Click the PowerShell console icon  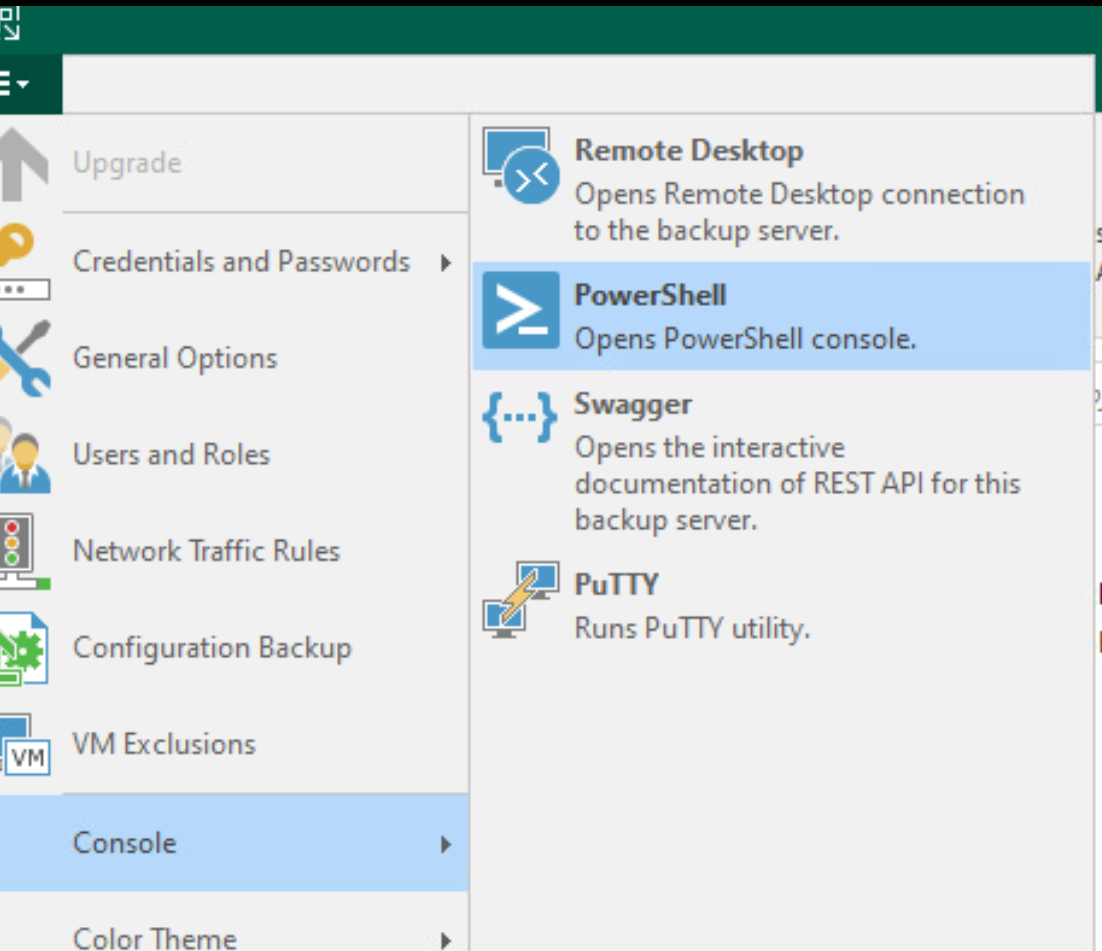(x=521, y=311)
